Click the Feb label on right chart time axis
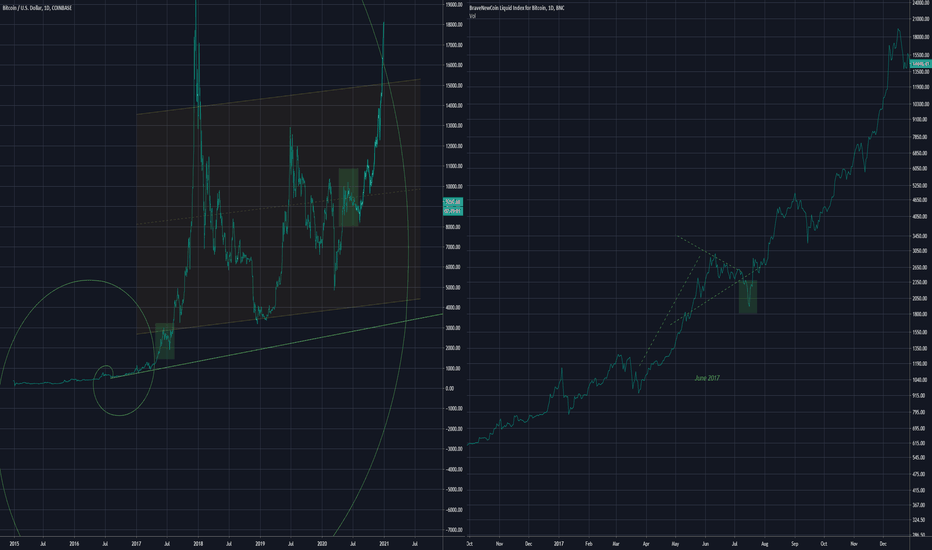 click(588, 543)
